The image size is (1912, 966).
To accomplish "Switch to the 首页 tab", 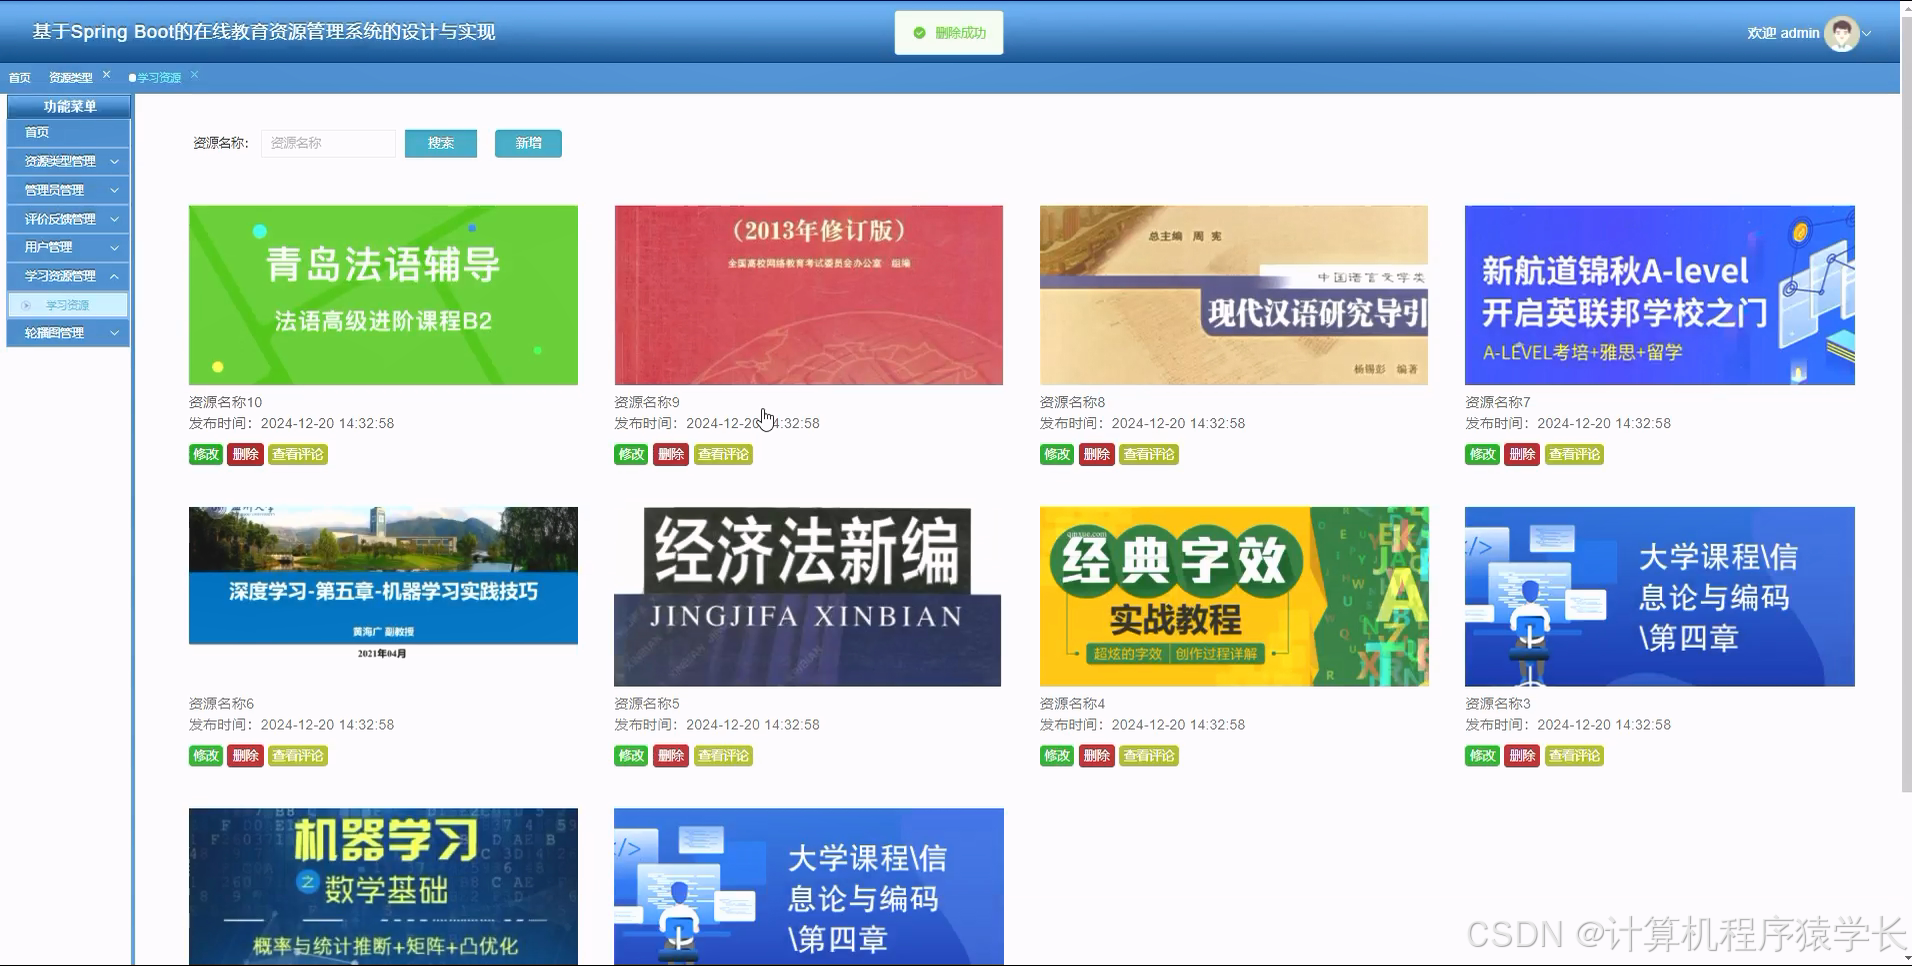I will pyautogui.click(x=18, y=76).
